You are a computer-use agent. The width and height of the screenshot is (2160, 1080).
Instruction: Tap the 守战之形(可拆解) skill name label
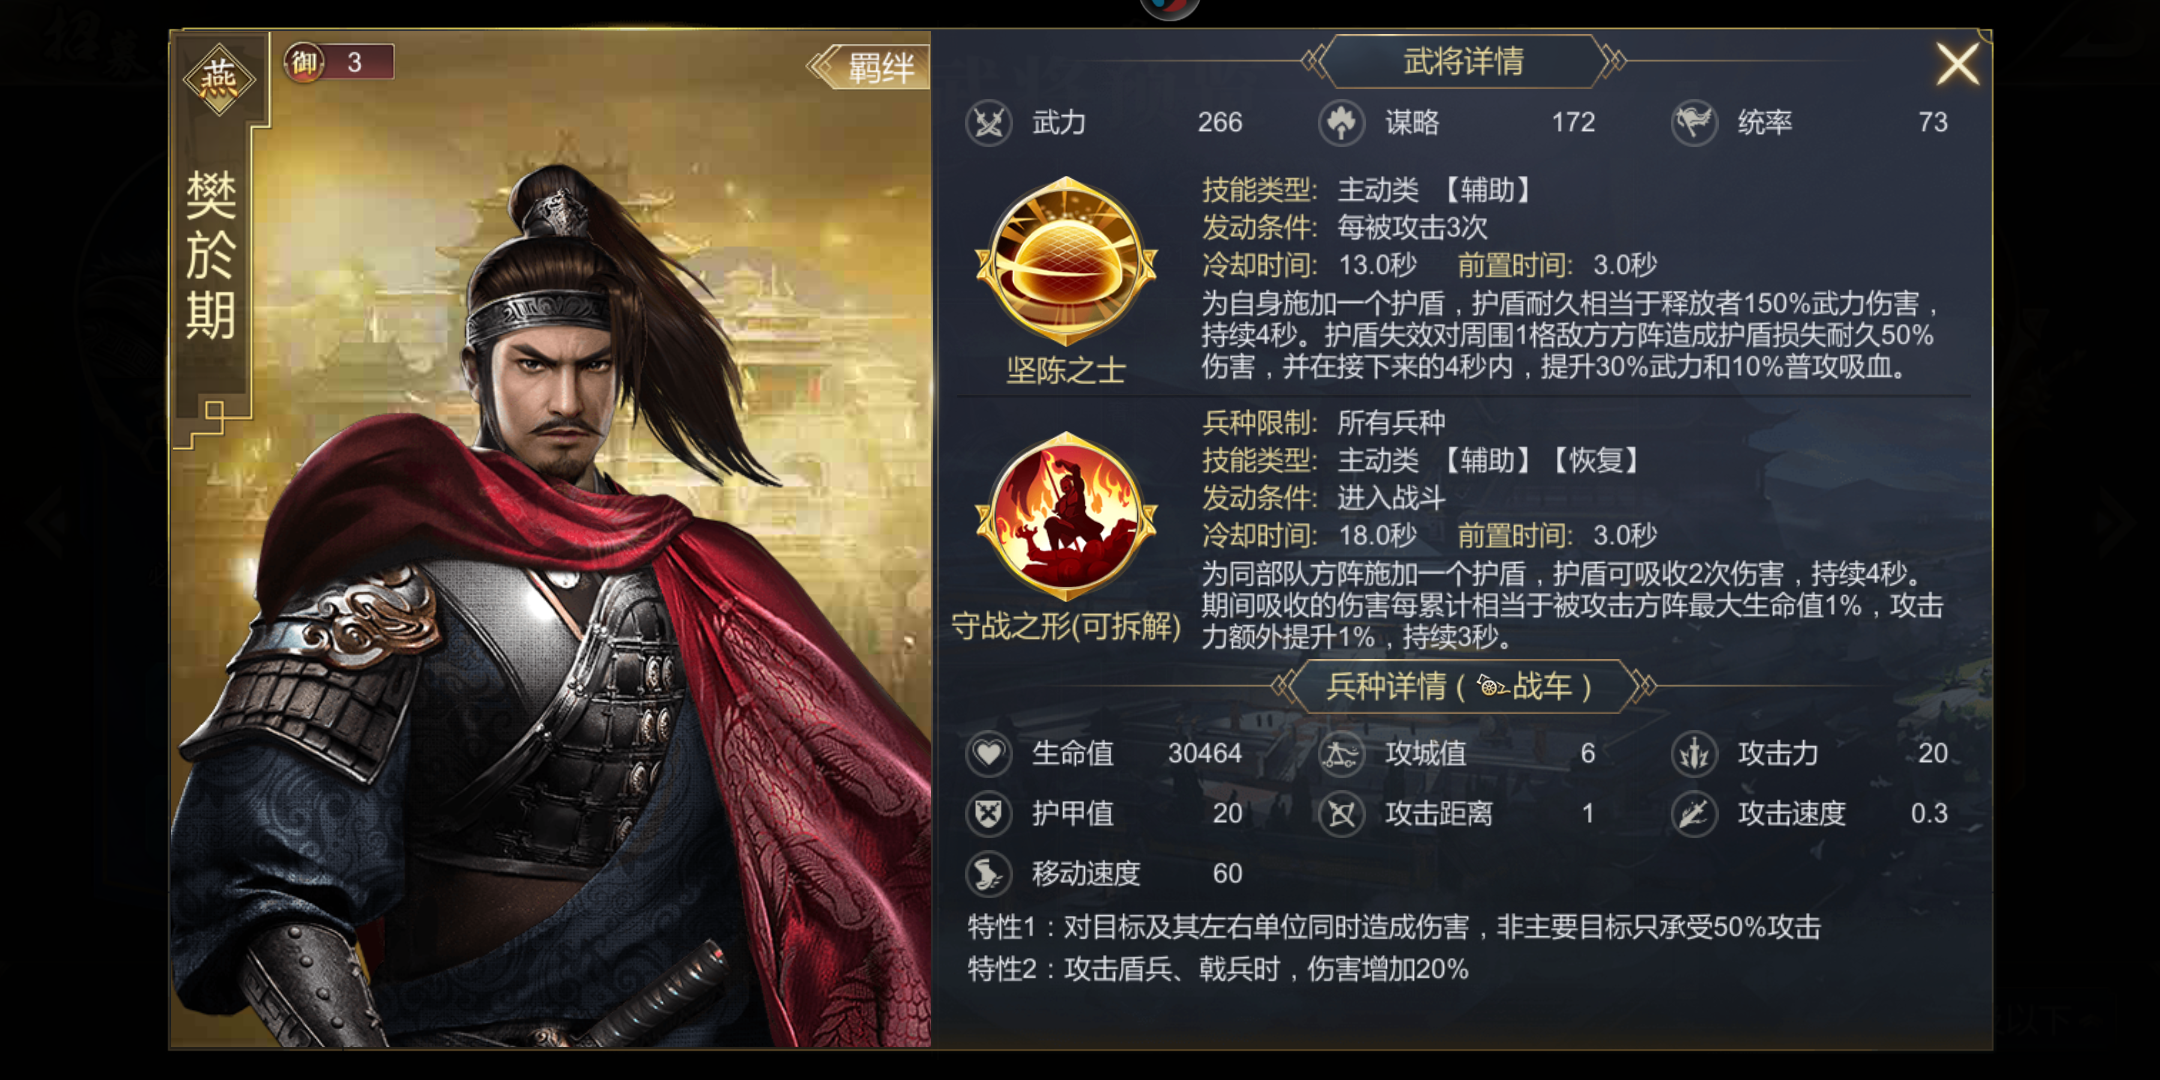coord(1066,626)
